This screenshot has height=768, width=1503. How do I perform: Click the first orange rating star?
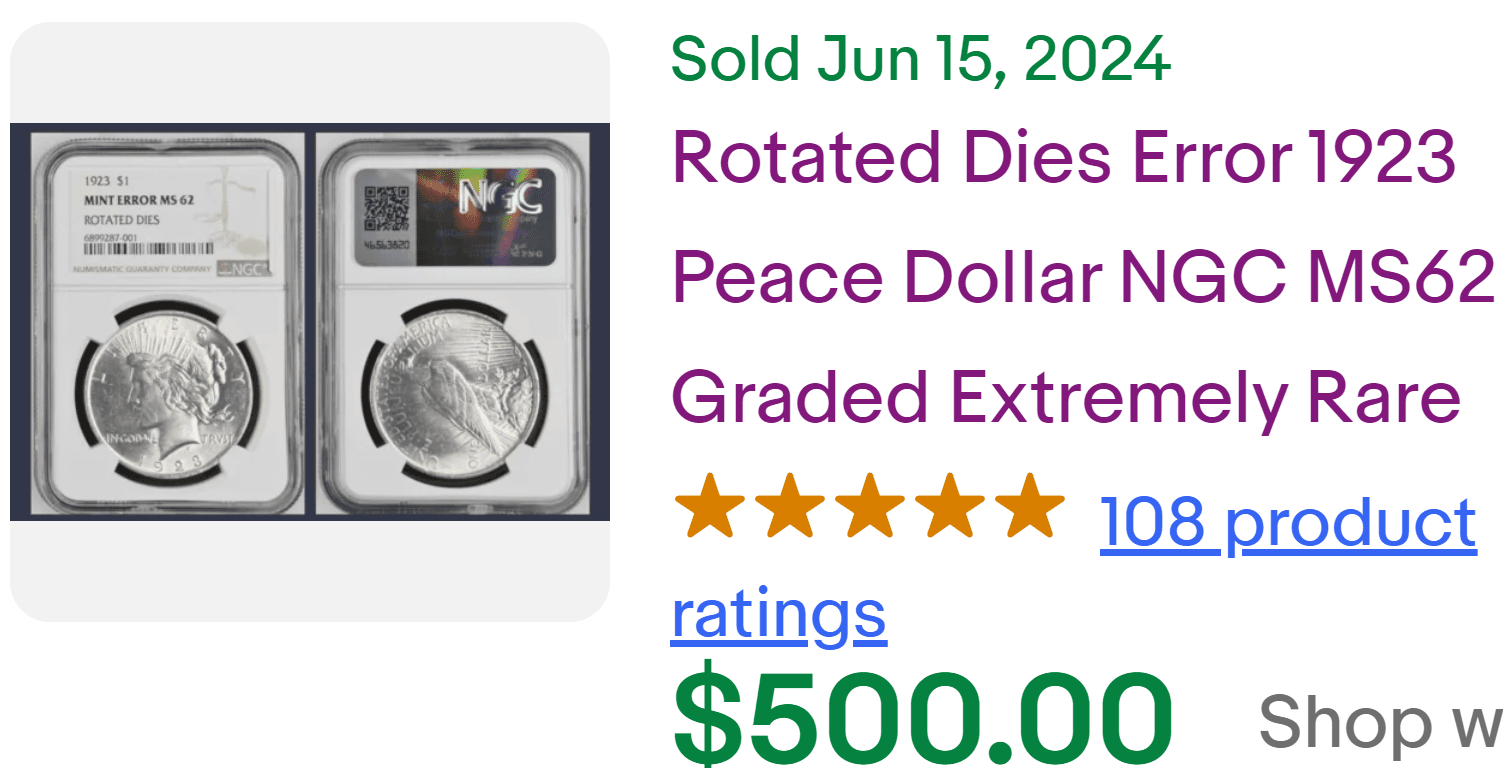click(708, 506)
